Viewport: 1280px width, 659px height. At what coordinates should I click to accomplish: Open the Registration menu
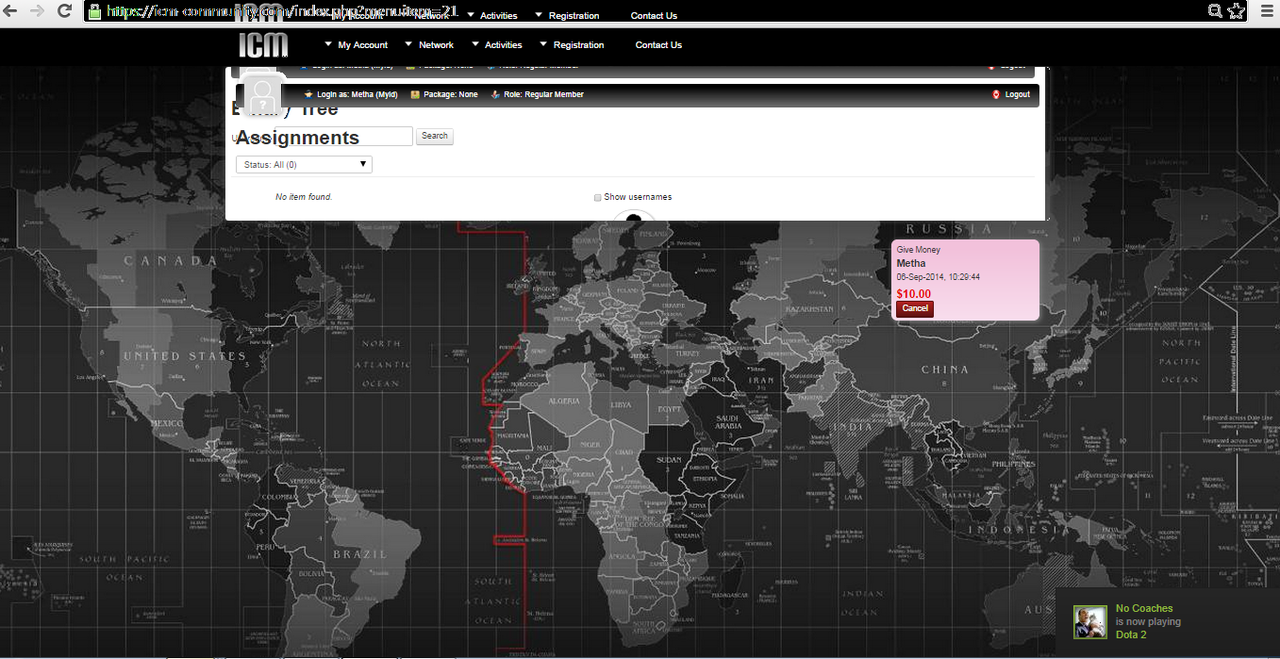click(579, 45)
